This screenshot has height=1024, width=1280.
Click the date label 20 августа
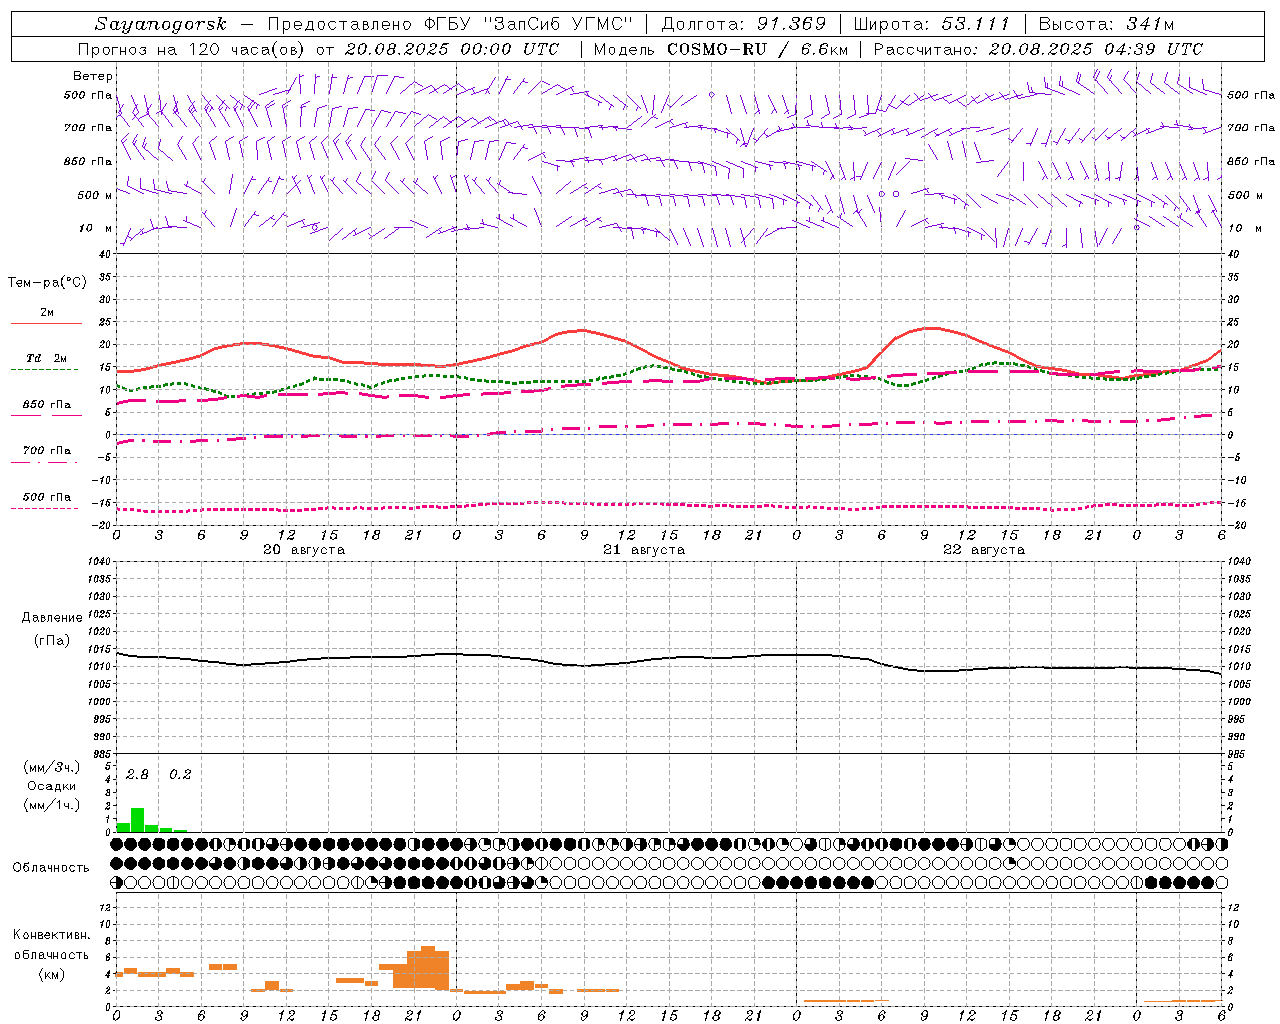pyautogui.click(x=304, y=550)
